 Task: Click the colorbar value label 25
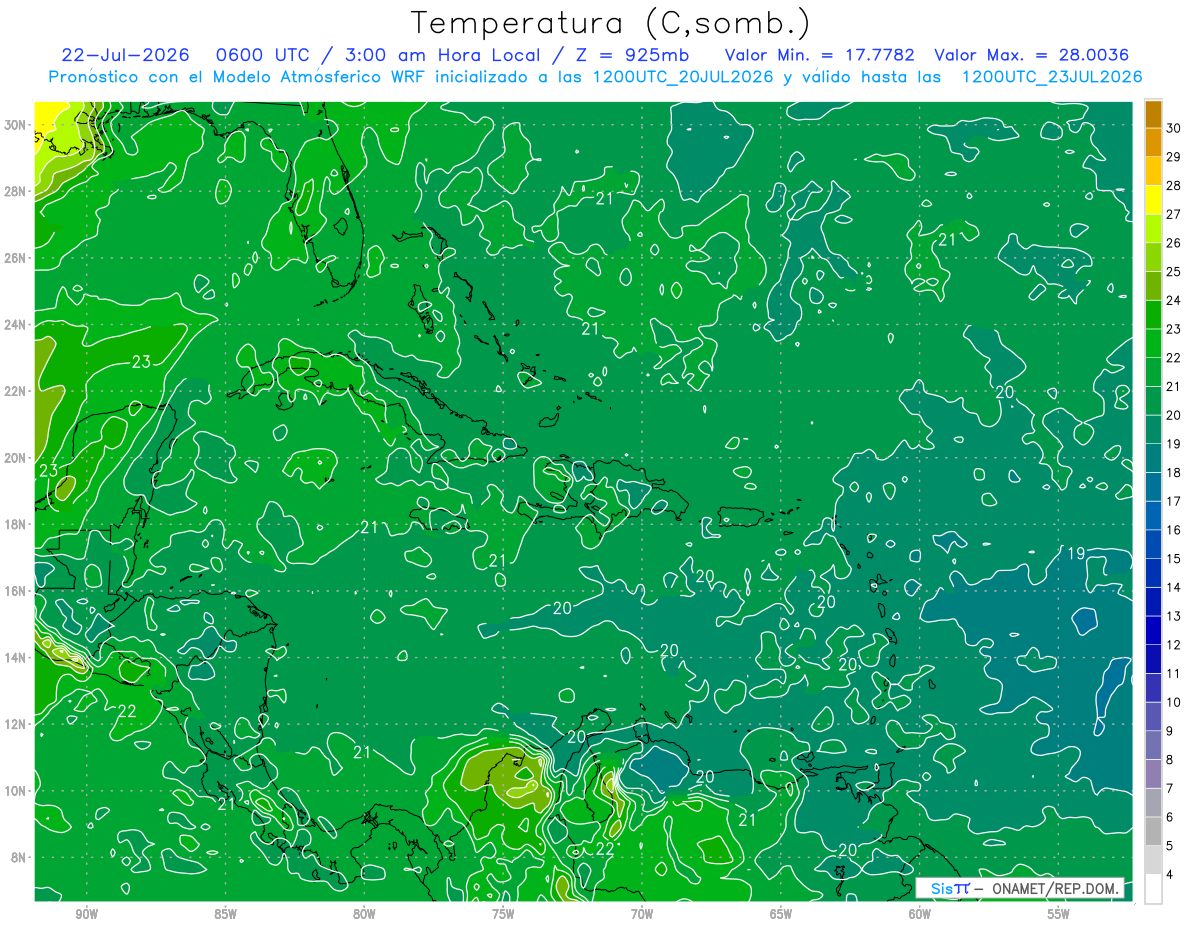tap(1174, 272)
